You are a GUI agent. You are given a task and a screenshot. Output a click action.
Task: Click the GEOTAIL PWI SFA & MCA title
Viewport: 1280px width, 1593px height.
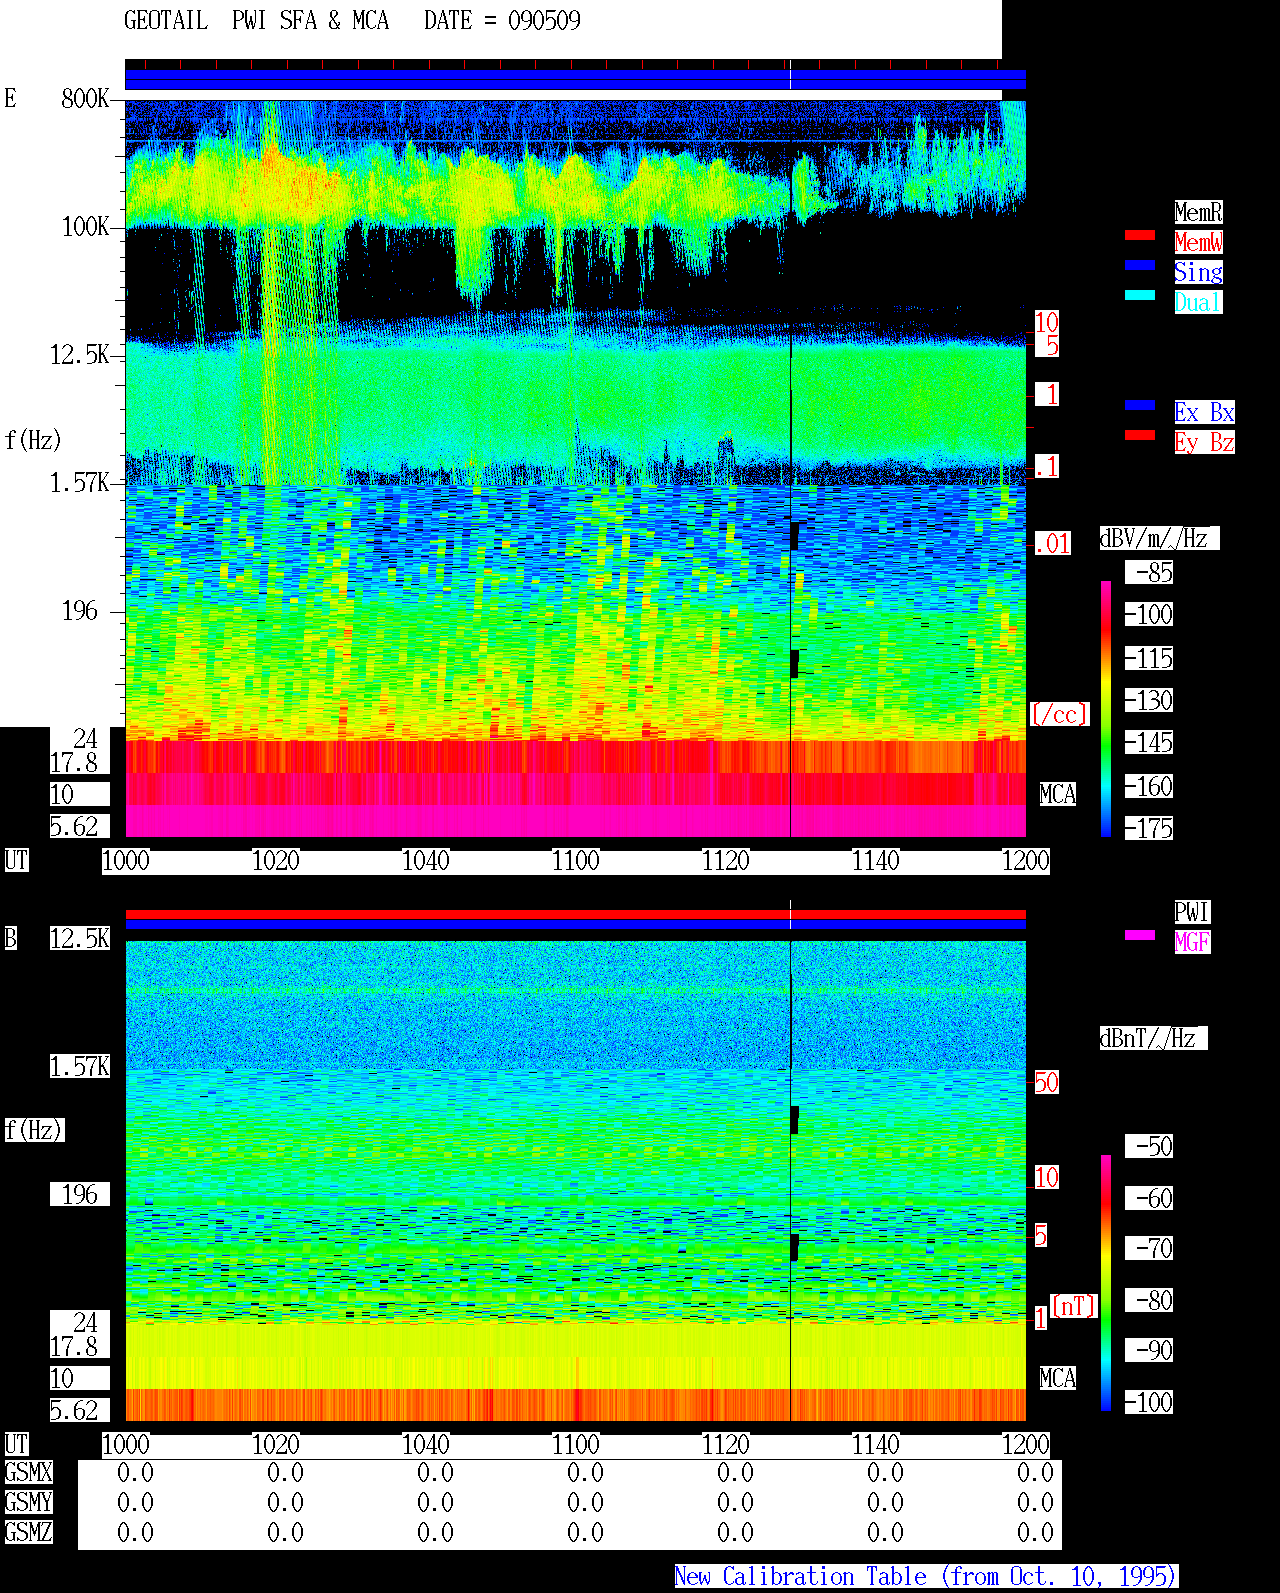256,20
